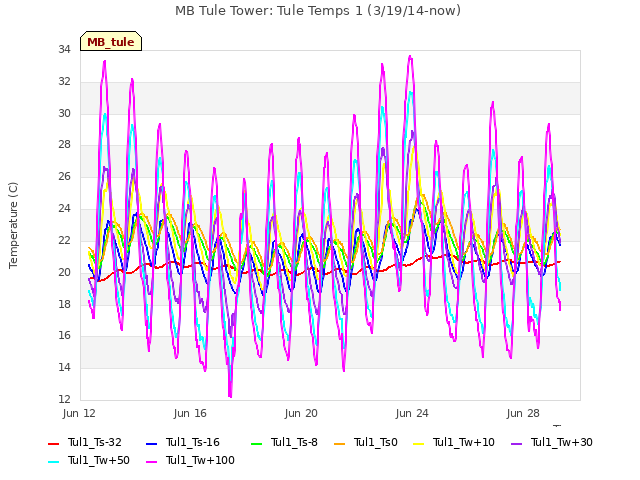The height and width of the screenshot is (480, 640).
Task: Click the Temperature (C) axis label
Action: click(x=13, y=225)
